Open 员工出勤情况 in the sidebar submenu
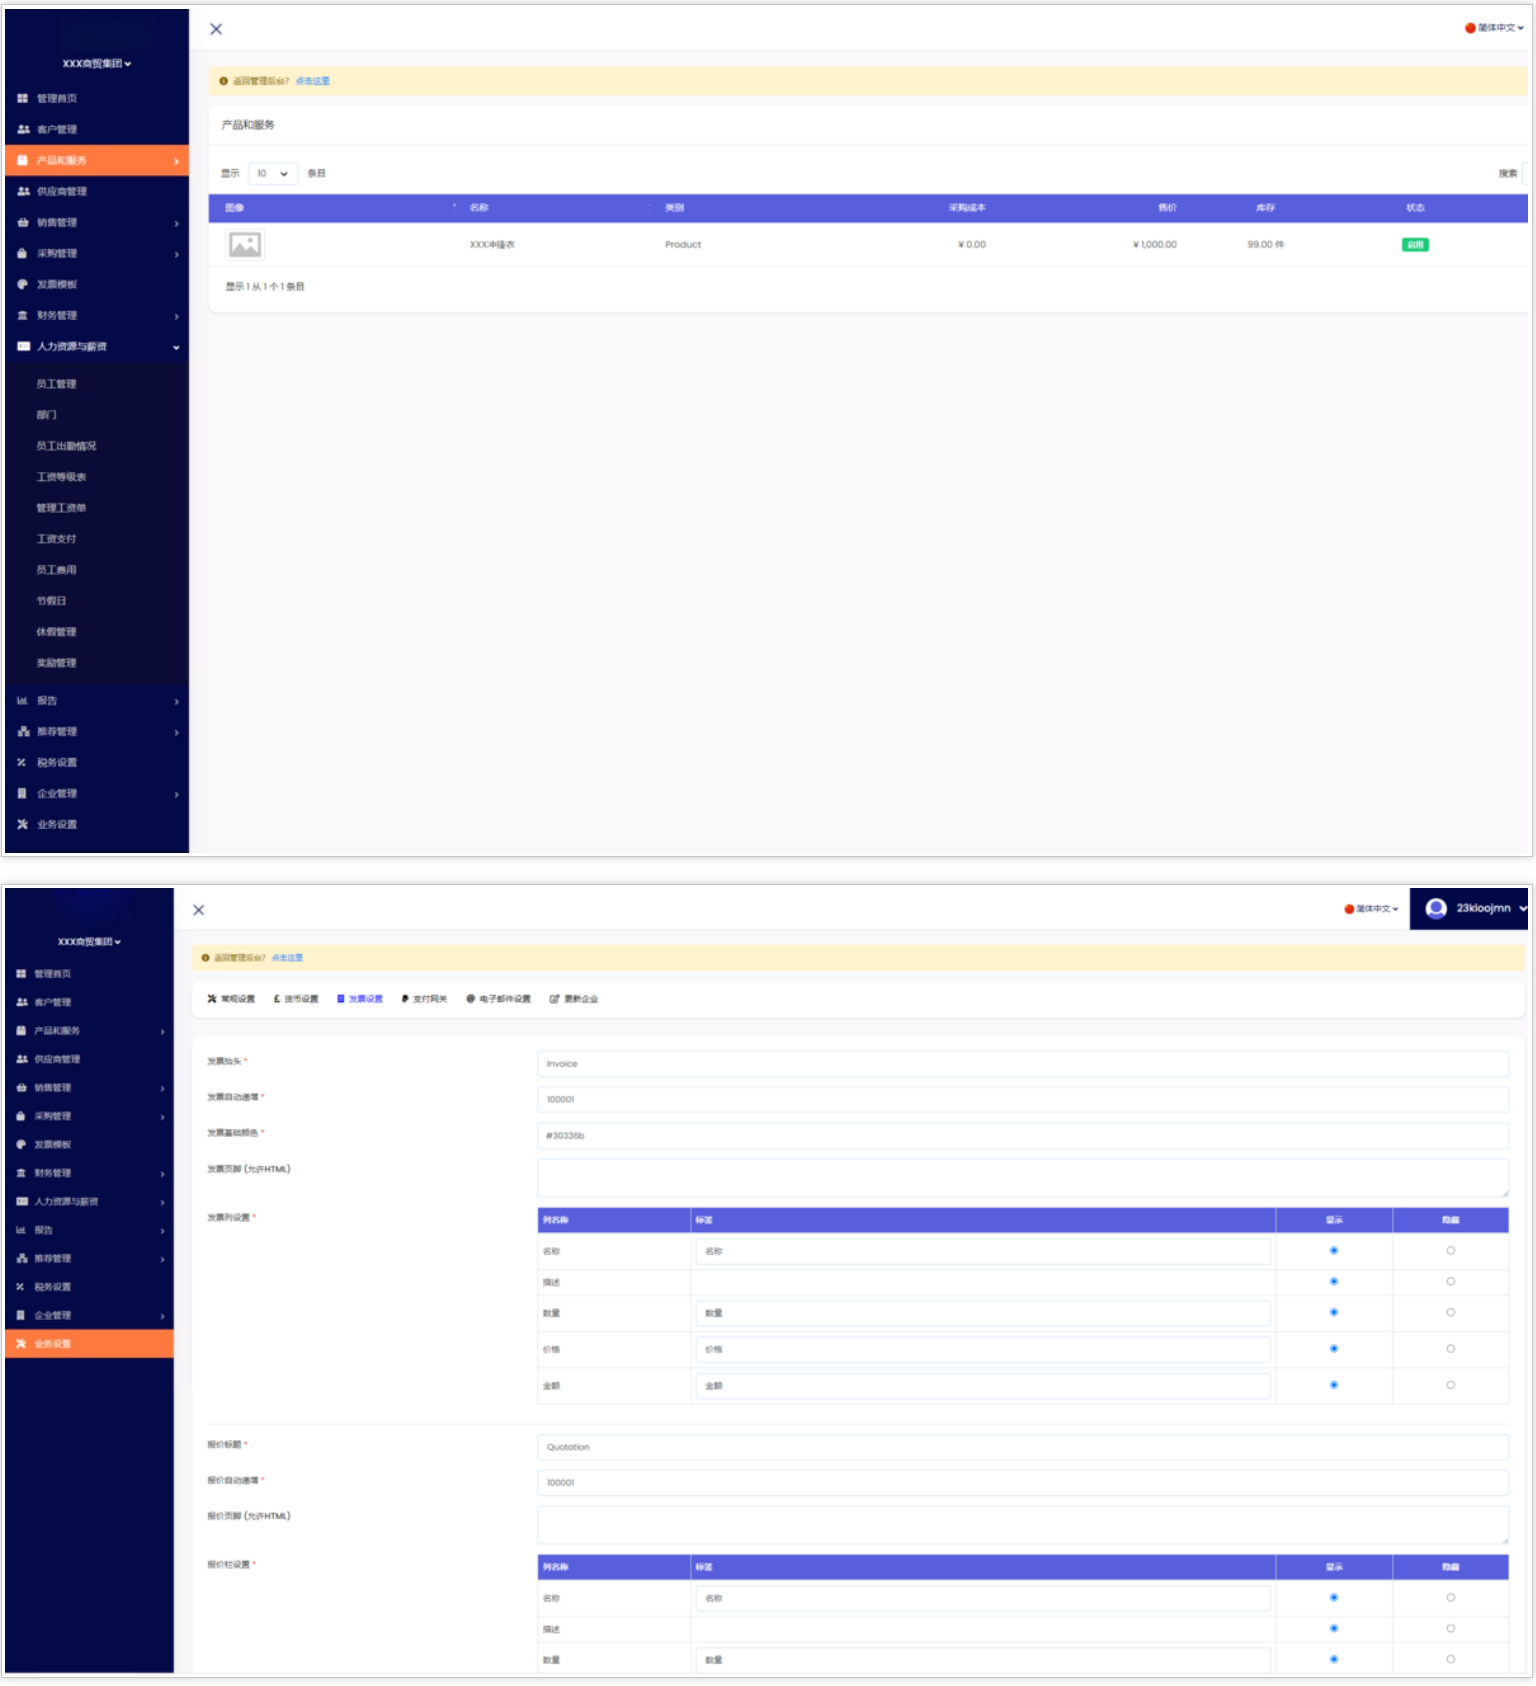1536x1686 pixels. [x=66, y=446]
